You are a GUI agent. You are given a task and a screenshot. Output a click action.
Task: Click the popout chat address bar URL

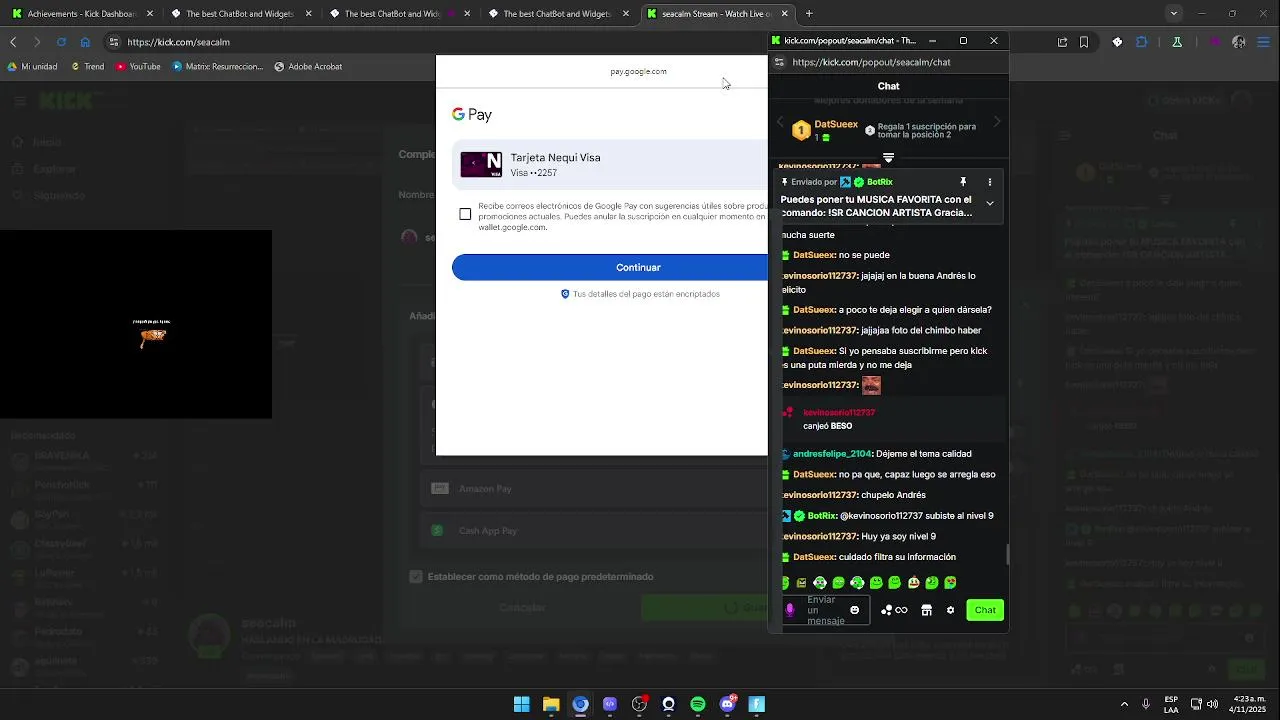[x=871, y=62]
